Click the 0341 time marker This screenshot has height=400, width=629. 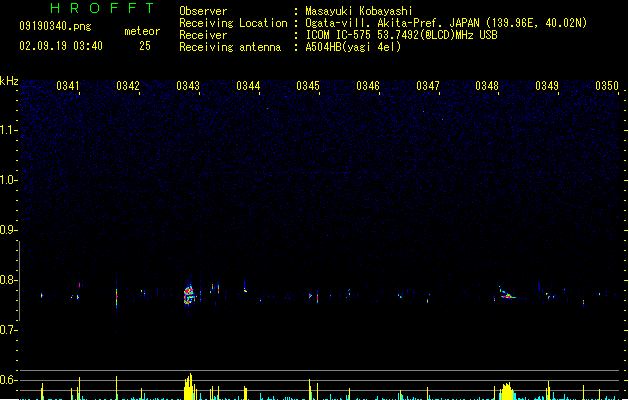pyautogui.click(x=67, y=86)
